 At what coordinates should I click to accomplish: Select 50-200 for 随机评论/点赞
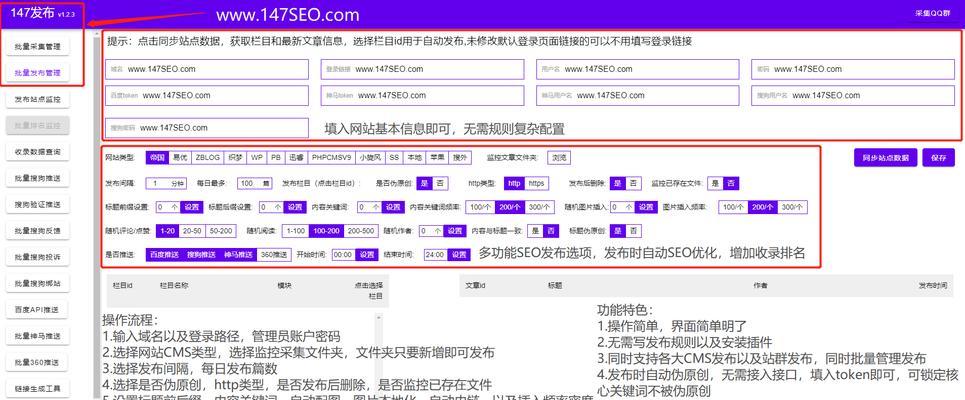(221, 231)
